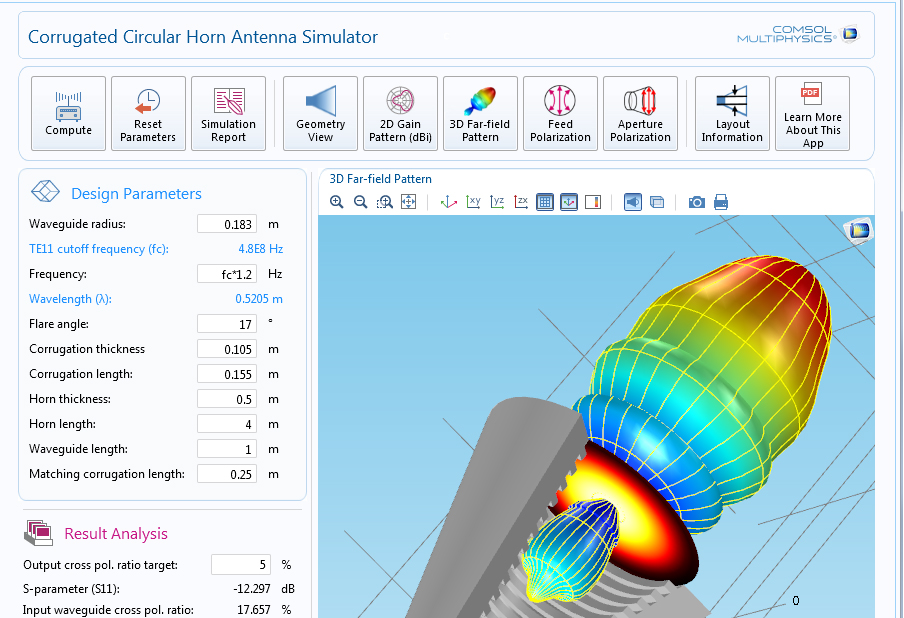The height and width of the screenshot is (618, 904).
Task: Edit the Flare angle input field
Action: 227,323
